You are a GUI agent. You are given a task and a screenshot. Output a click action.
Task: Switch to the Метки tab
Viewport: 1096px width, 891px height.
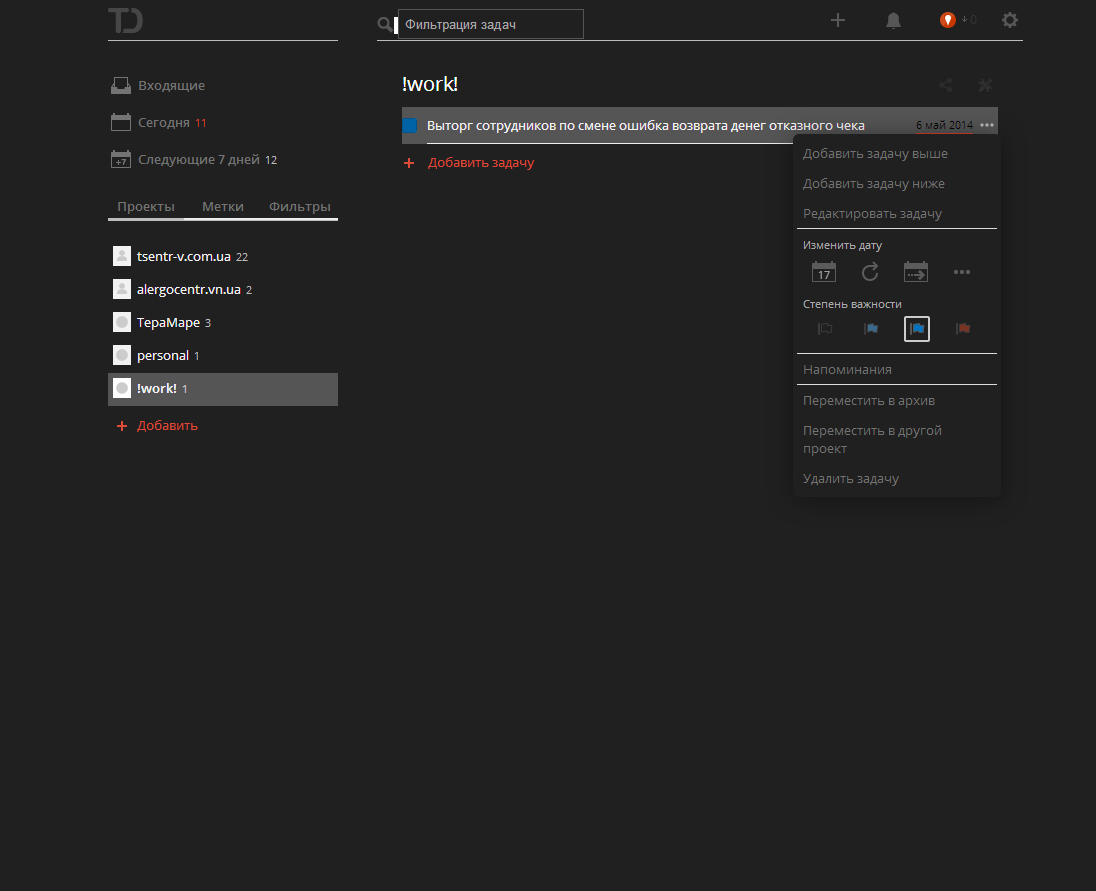[x=222, y=206]
